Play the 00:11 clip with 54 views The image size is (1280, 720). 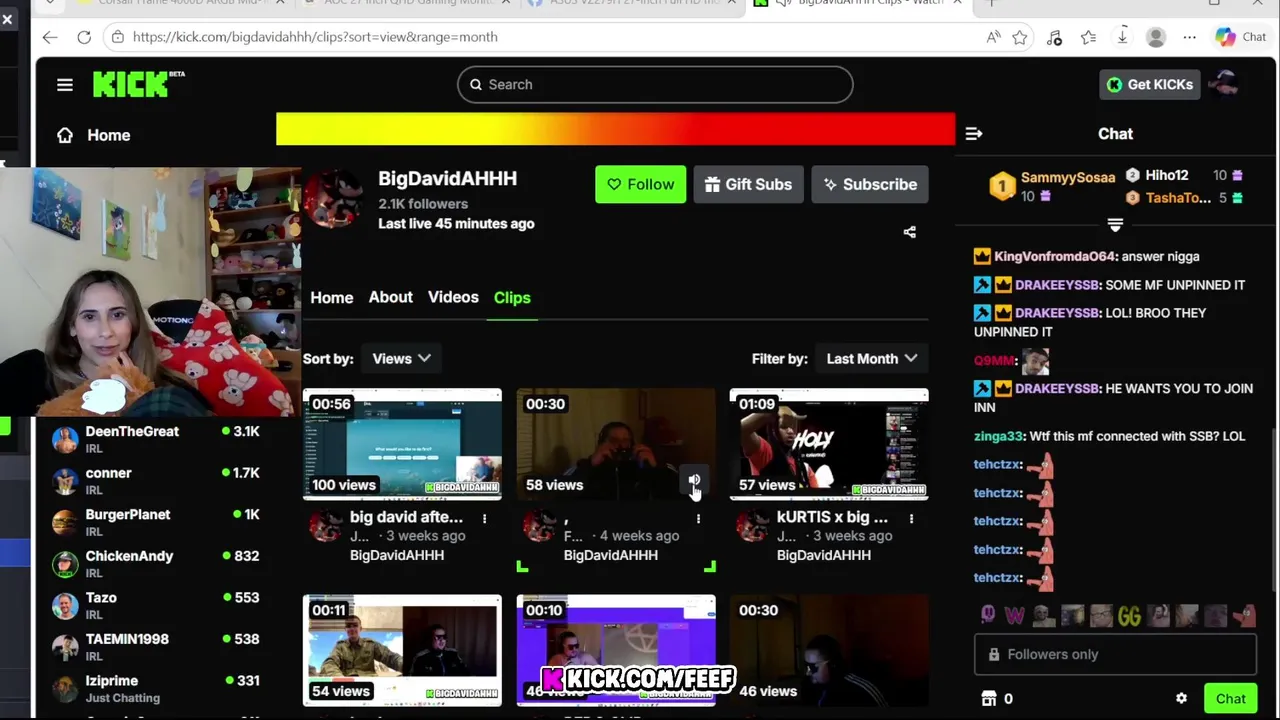pos(402,650)
